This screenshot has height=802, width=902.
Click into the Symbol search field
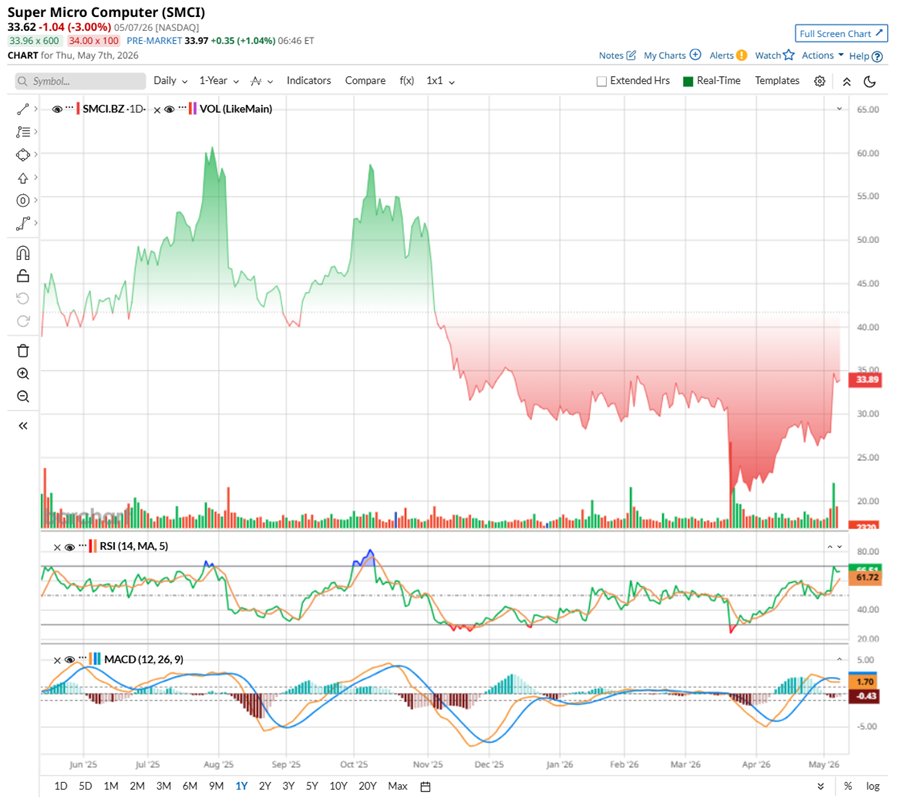(x=81, y=81)
